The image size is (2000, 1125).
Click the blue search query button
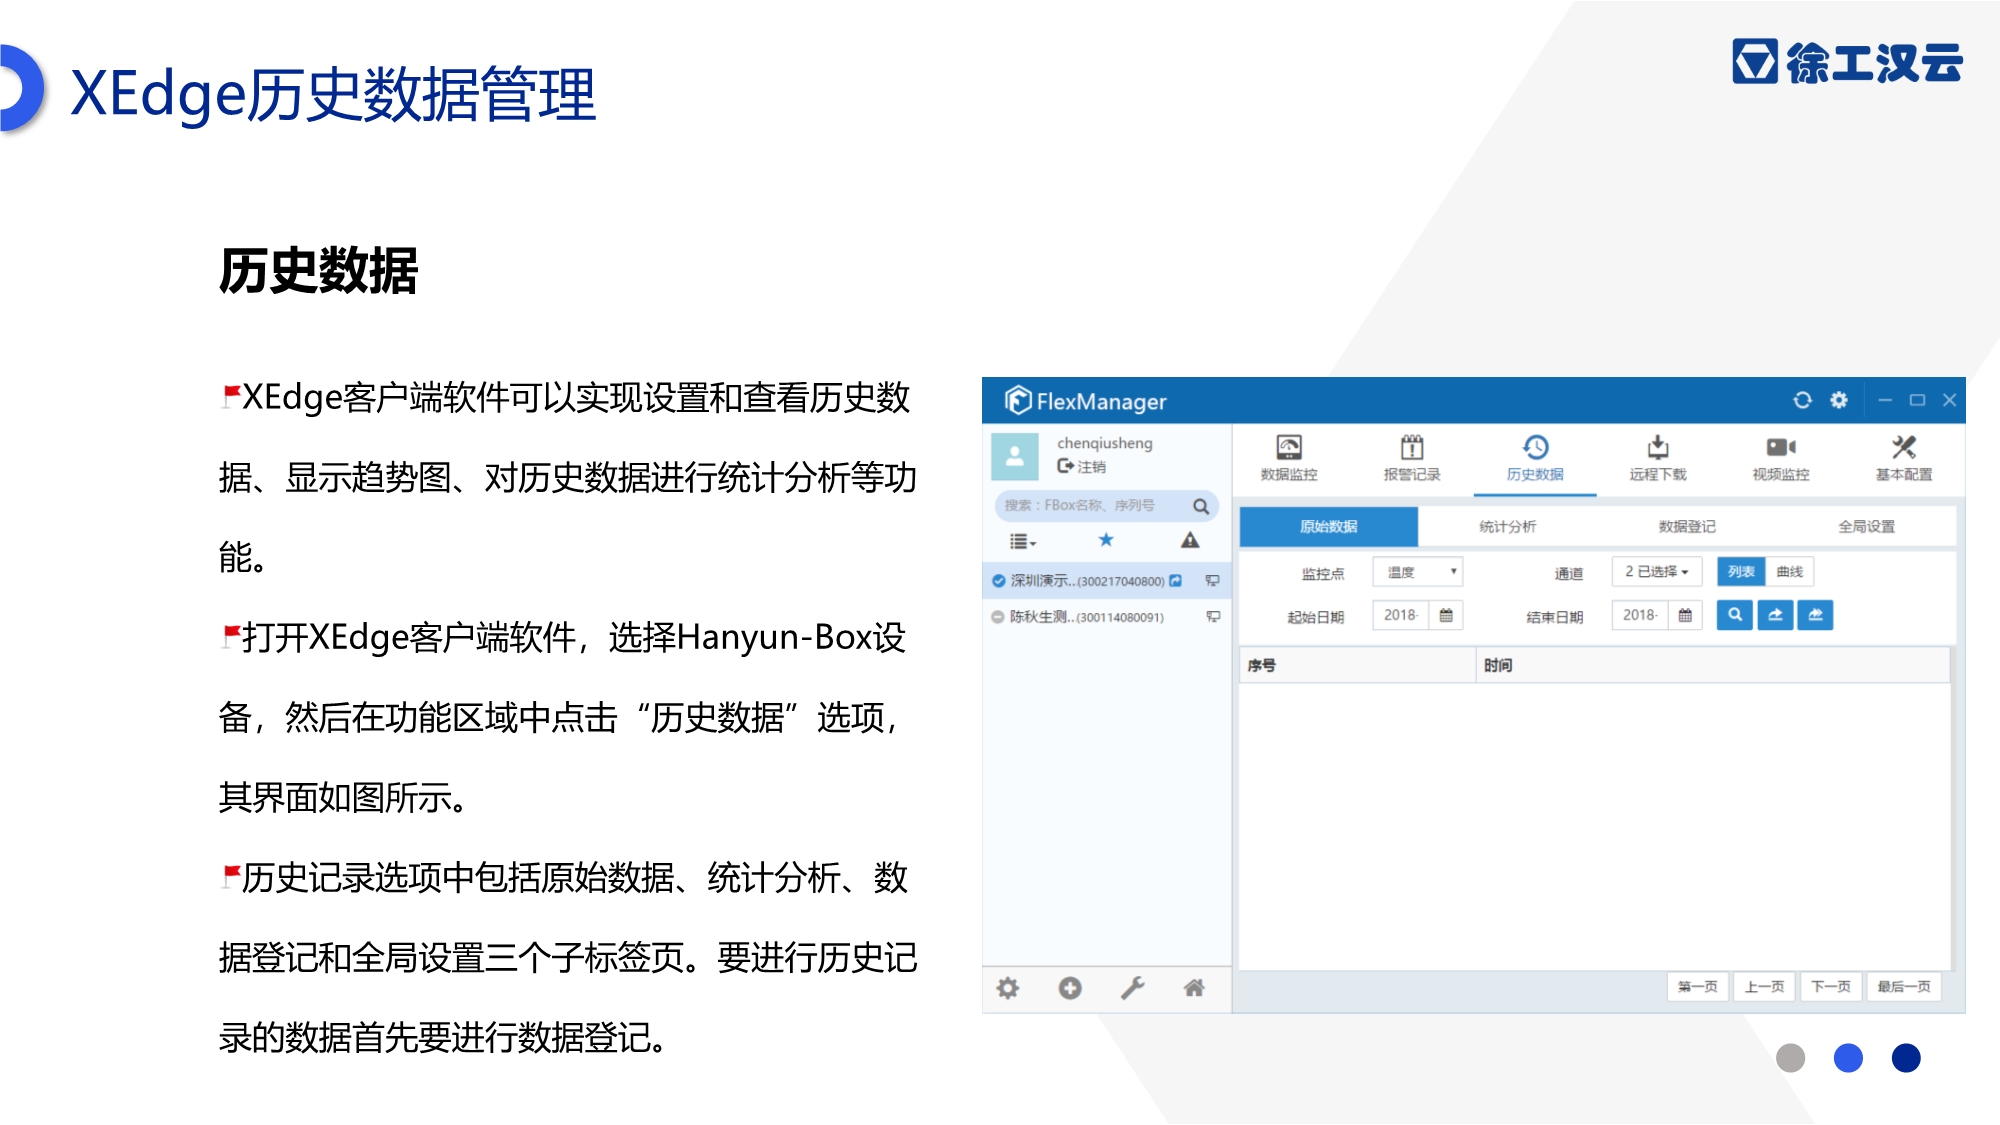[1735, 615]
